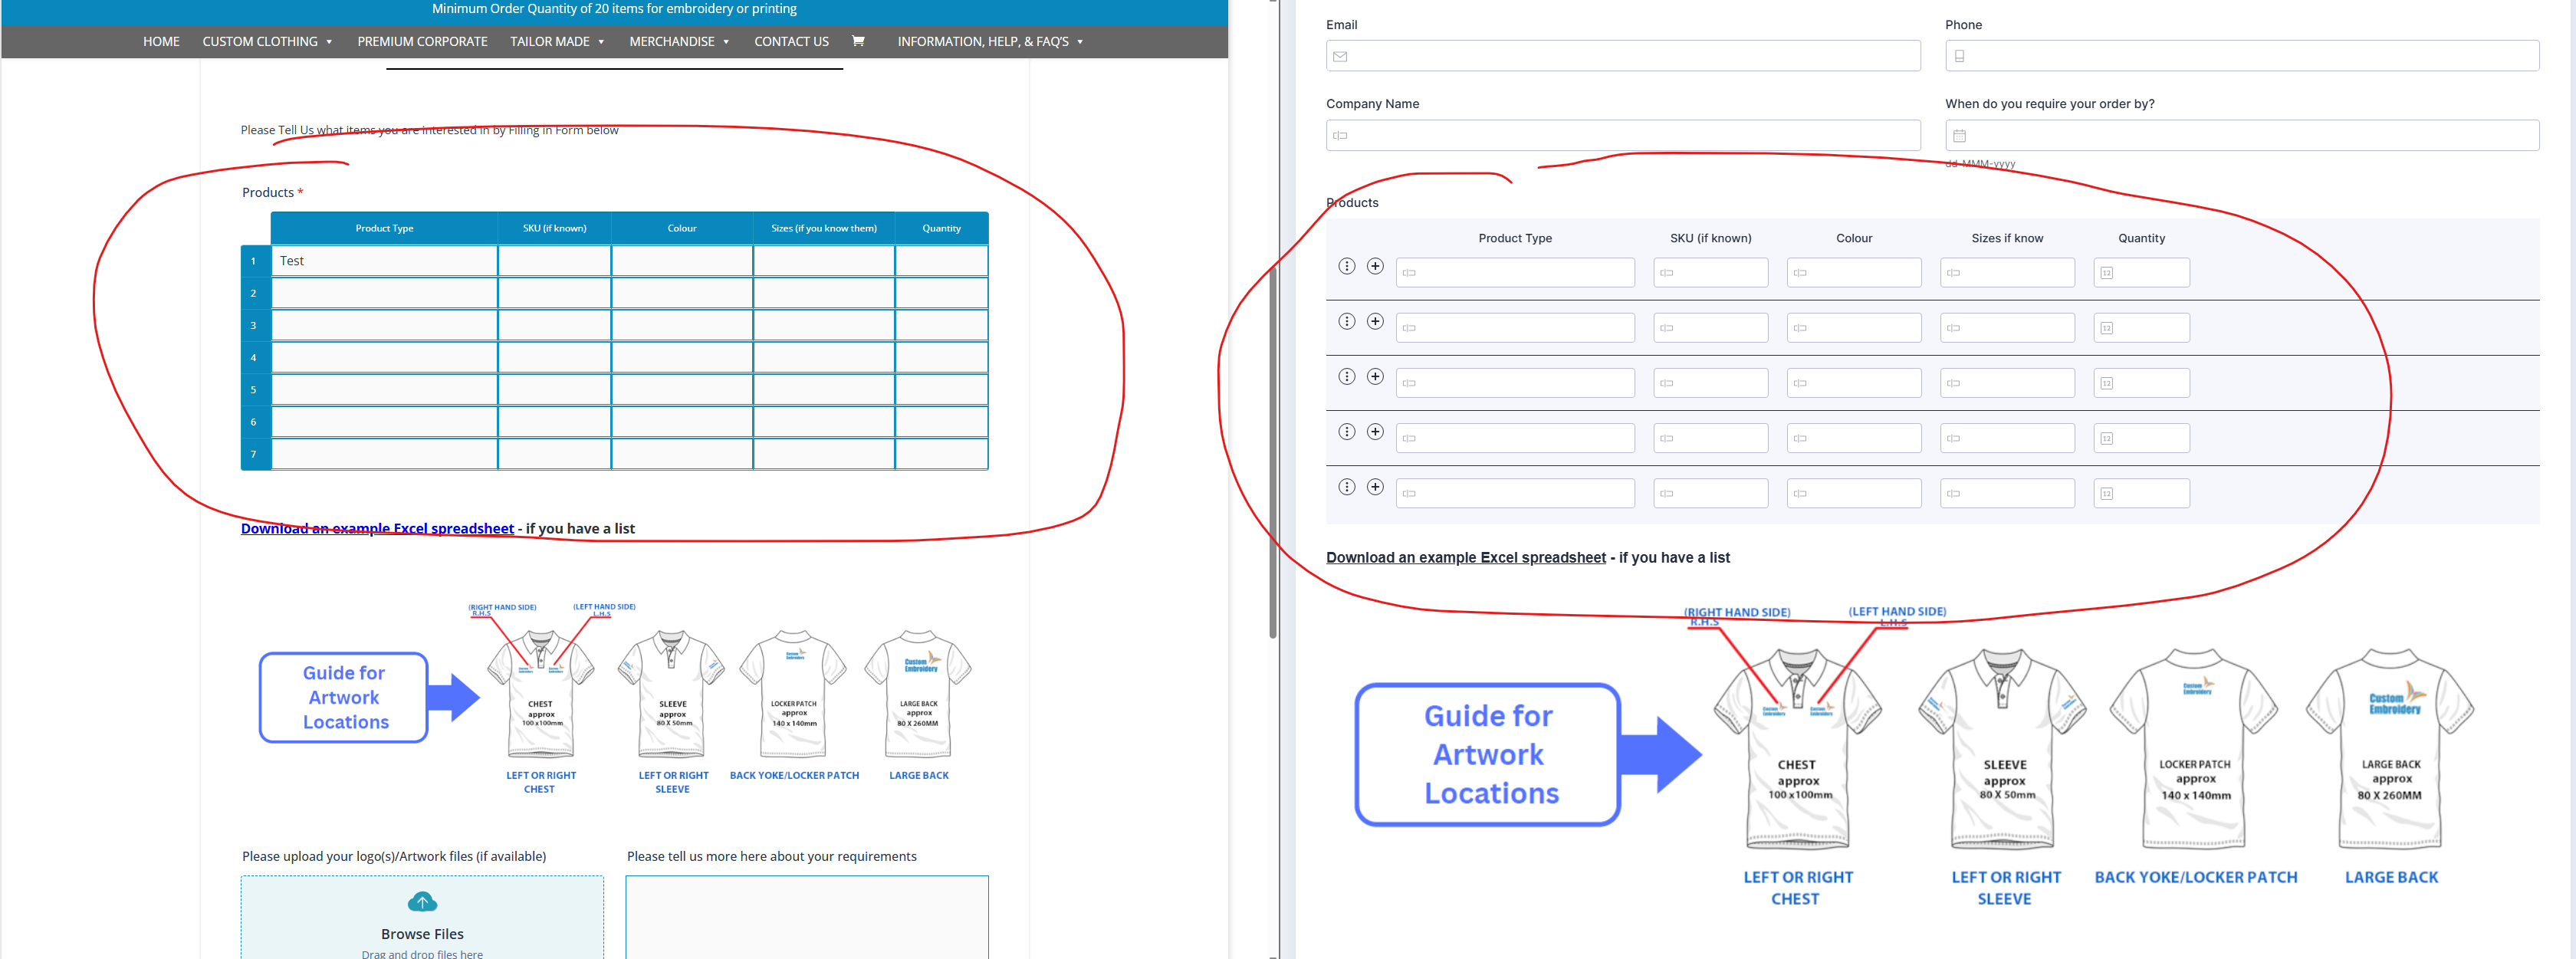Click add-row plus icon on first product row
The image size is (2576, 959).
(1375, 266)
